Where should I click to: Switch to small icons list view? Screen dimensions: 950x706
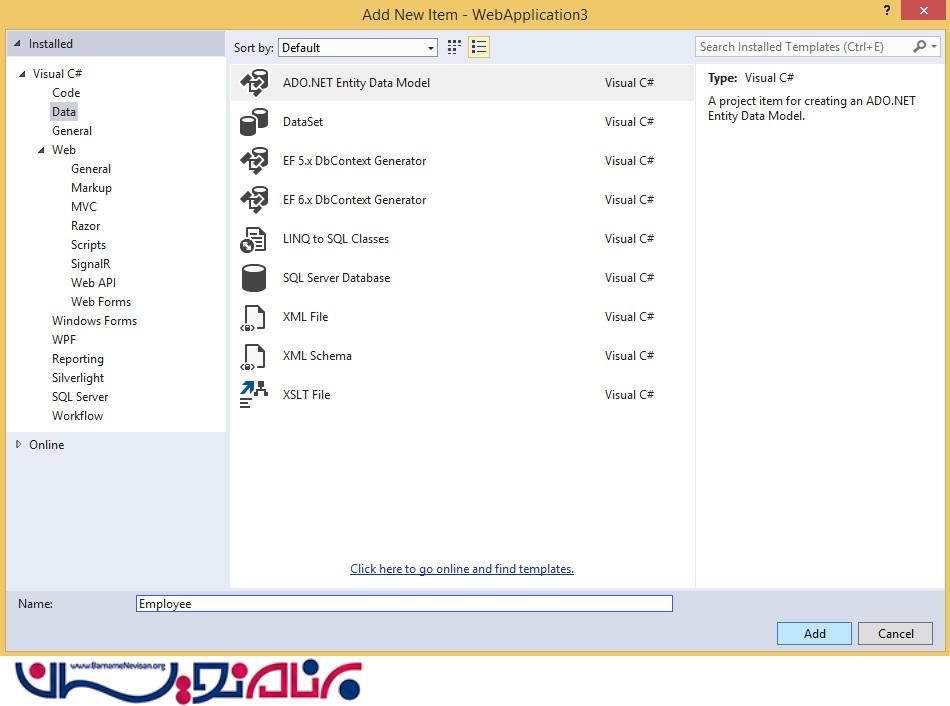pyautogui.click(x=479, y=47)
